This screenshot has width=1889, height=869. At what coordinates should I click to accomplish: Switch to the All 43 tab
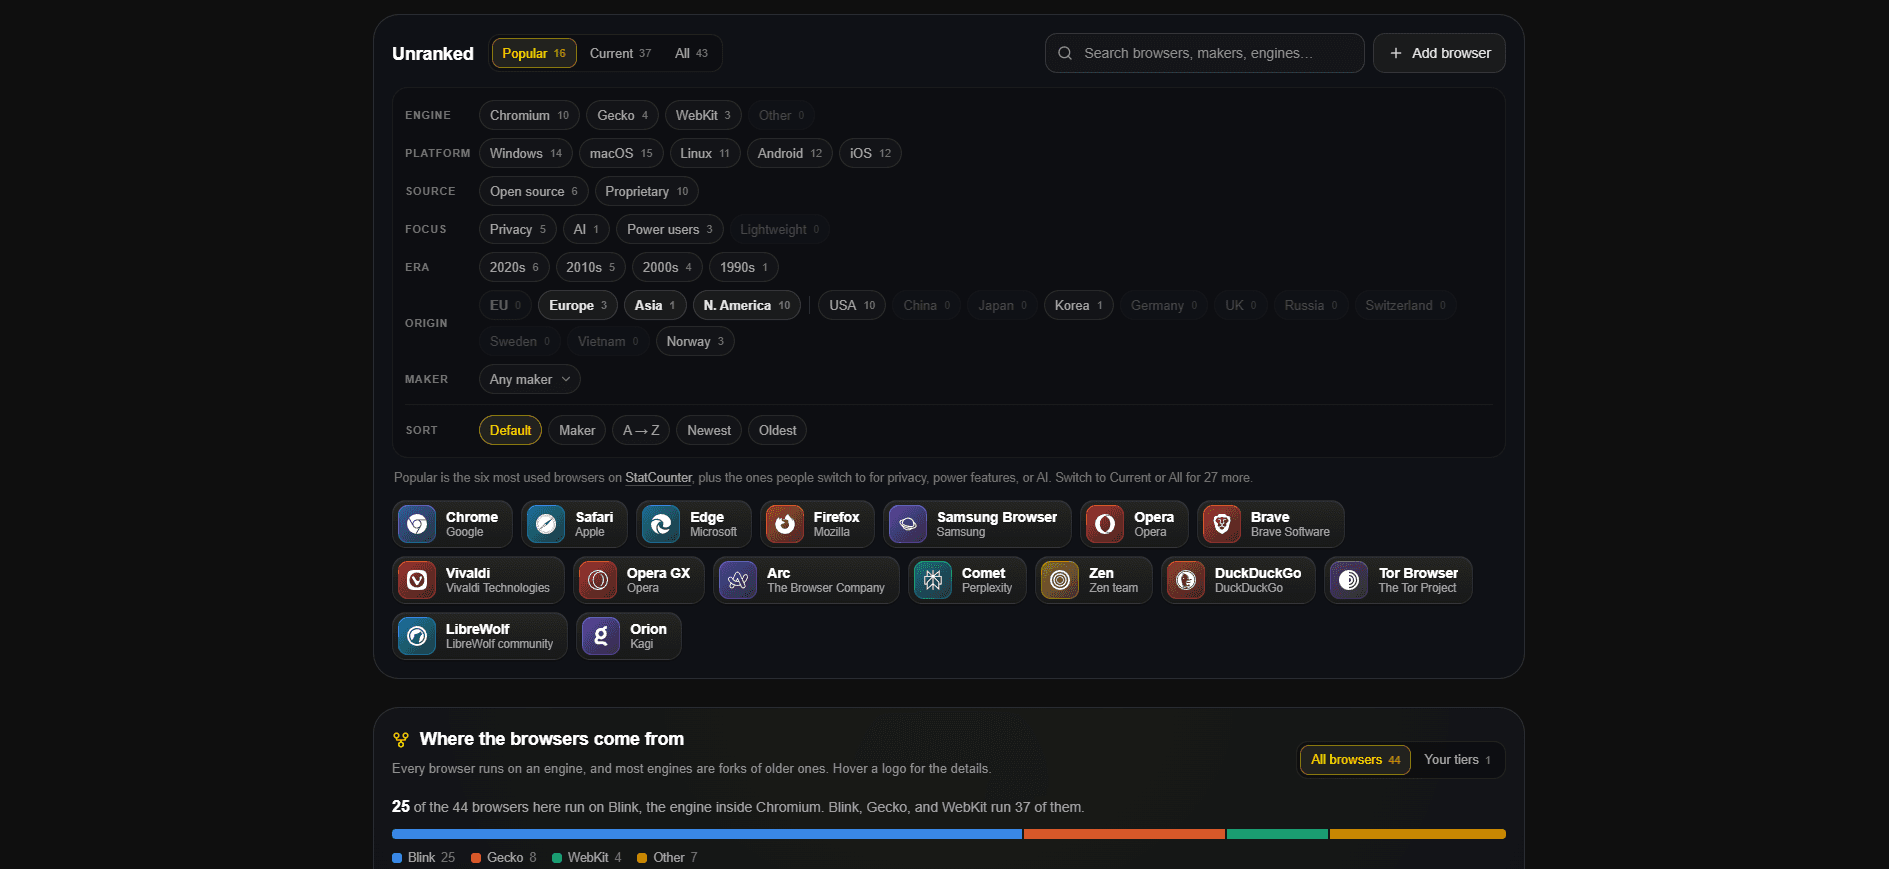click(x=691, y=53)
